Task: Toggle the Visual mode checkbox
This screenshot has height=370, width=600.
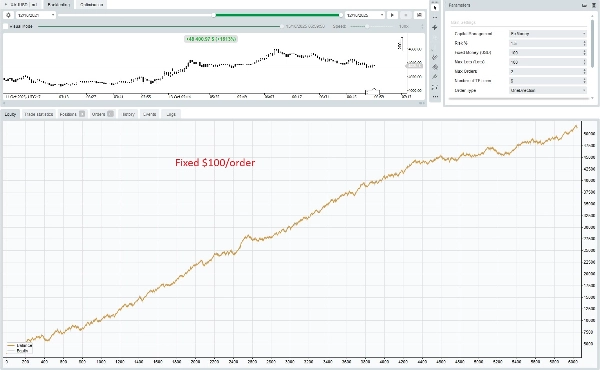Action: pos(6,26)
